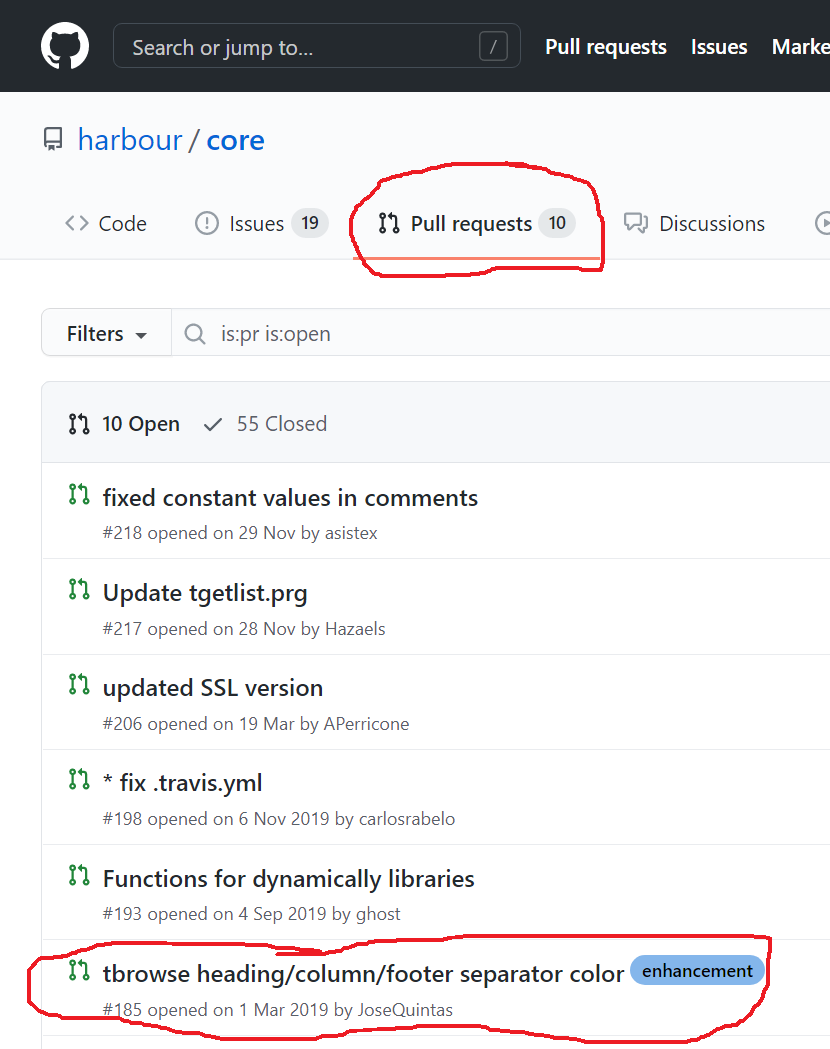Click author asistex on PR #218
The image size is (830, 1049).
point(351,533)
